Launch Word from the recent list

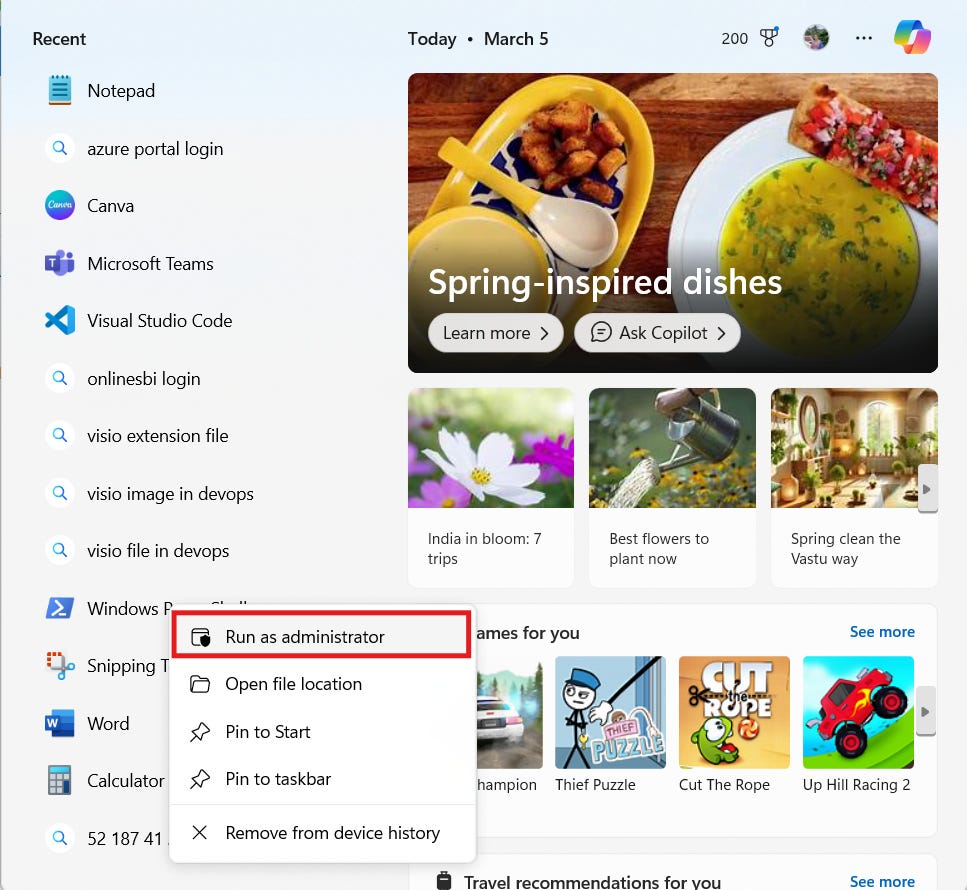click(108, 723)
